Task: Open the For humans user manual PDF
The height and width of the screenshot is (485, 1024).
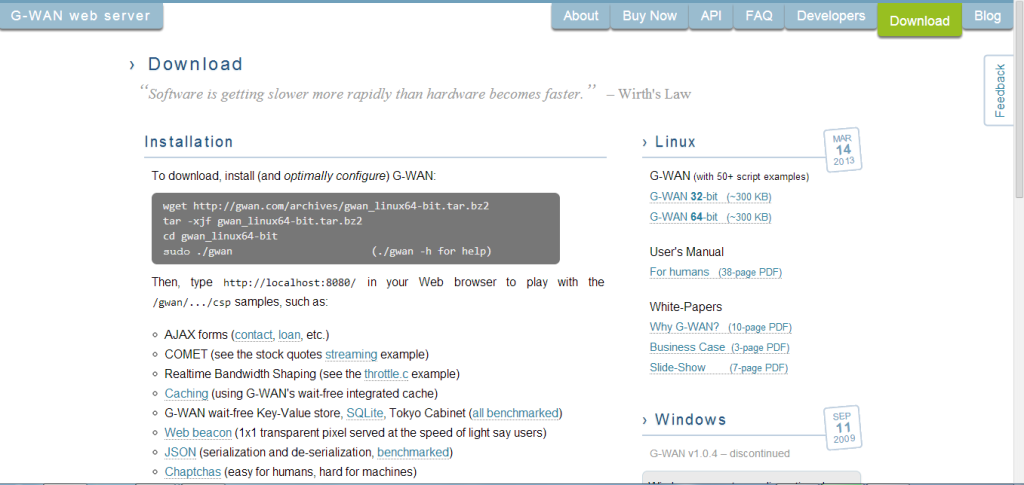Action: coord(715,272)
